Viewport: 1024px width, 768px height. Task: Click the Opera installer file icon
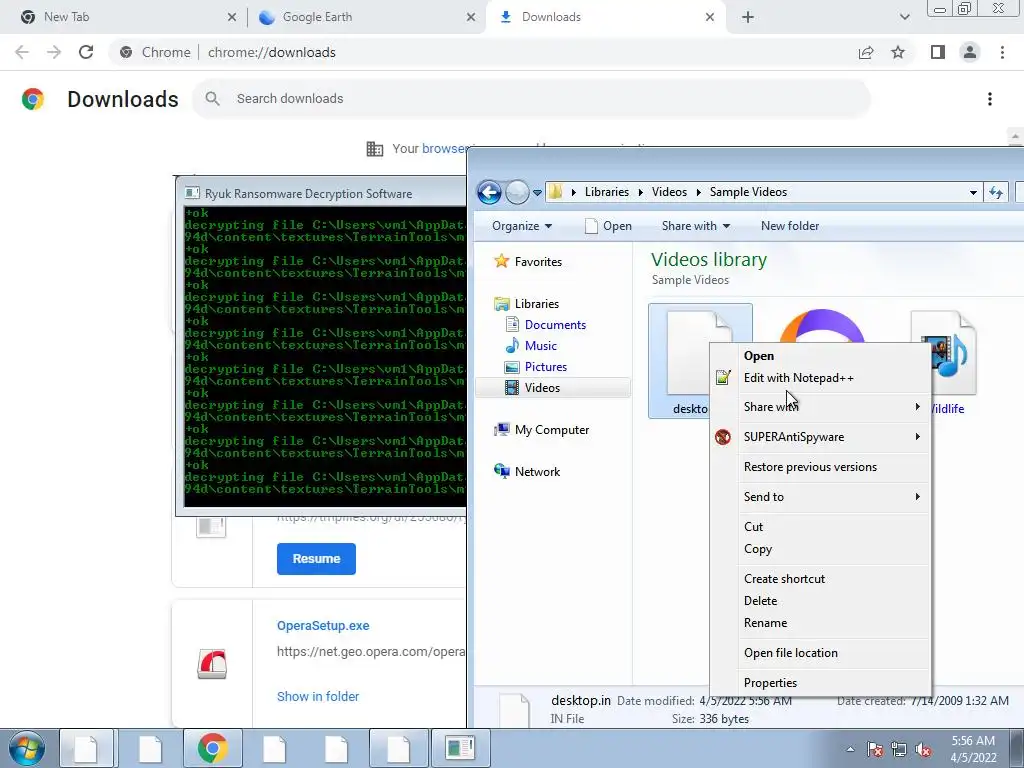[x=212, y=664]
